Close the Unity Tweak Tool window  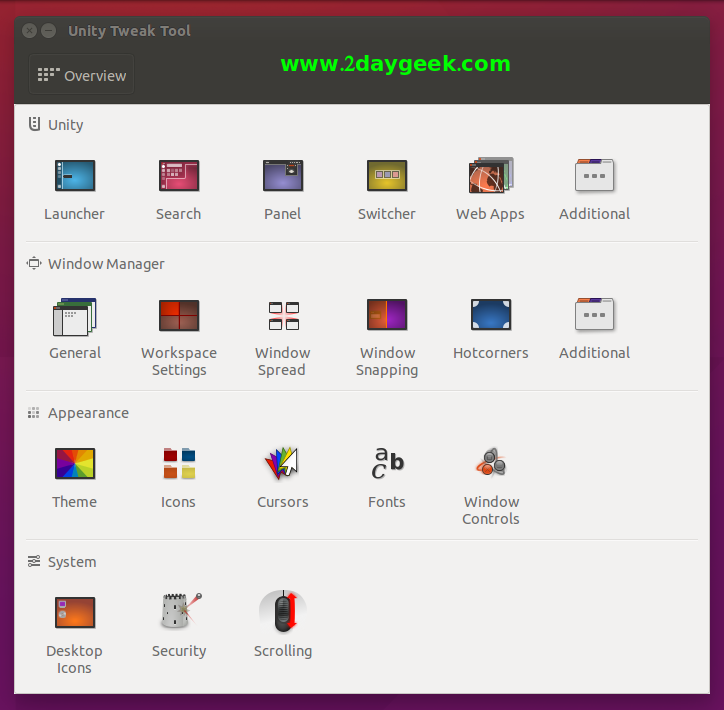point(29,31)
